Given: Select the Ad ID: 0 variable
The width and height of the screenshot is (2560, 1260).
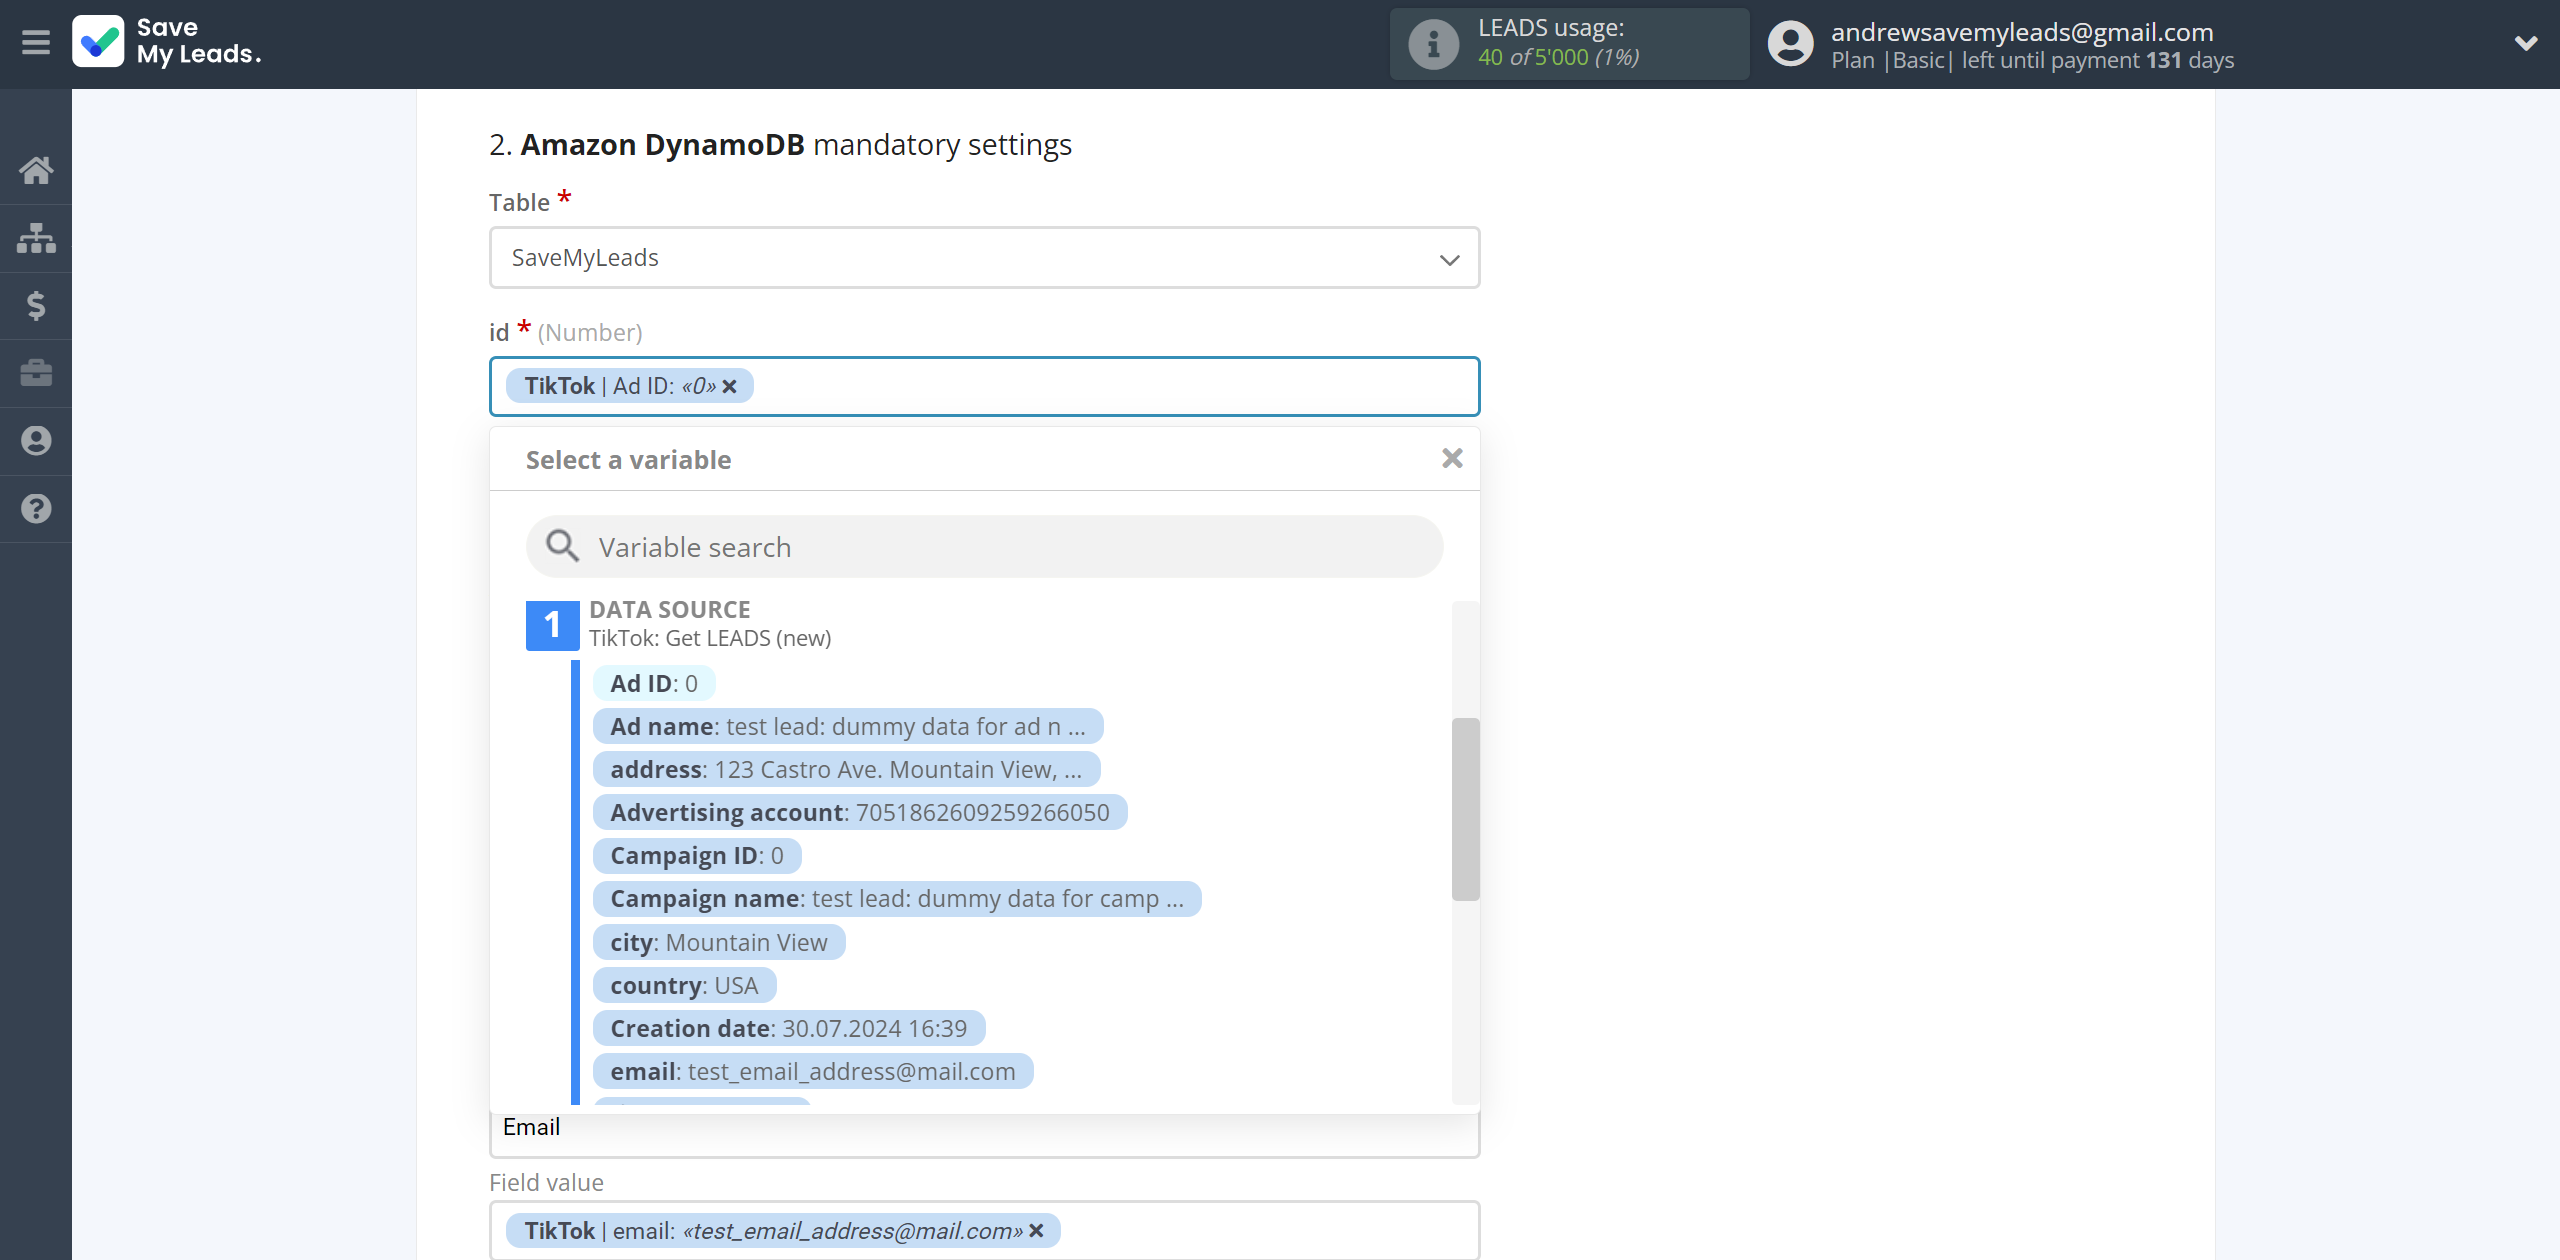Looking at the screenshot, I should [654, 683].
